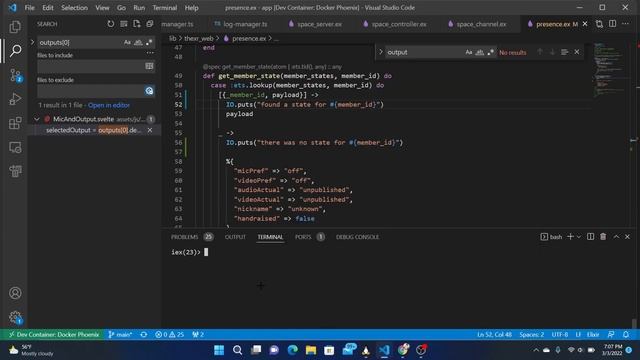
Task: Open the Docker view in activity bar
Action: (x=15, y=171)
